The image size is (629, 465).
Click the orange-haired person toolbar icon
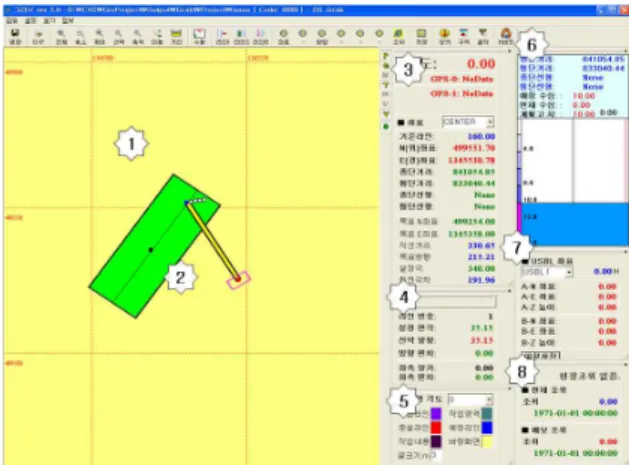coord(506,34)
